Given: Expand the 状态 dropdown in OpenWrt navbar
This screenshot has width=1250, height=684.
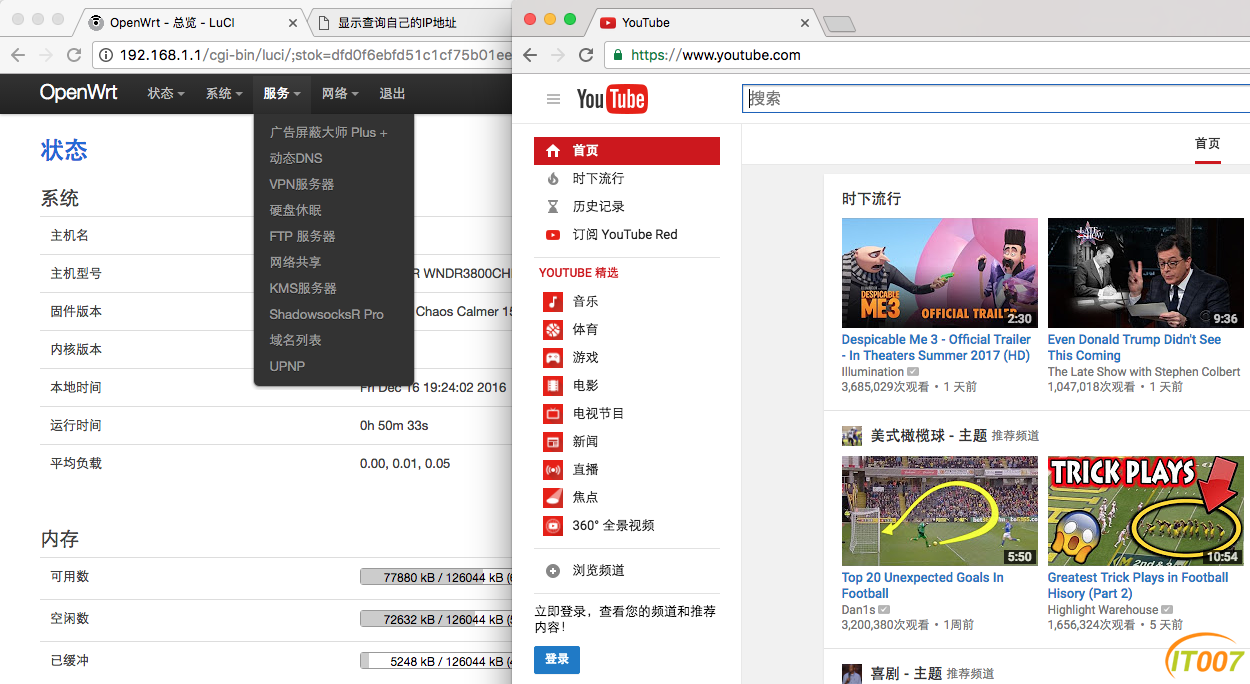Looking at the screenshot, I should click(x=166, y=93).
